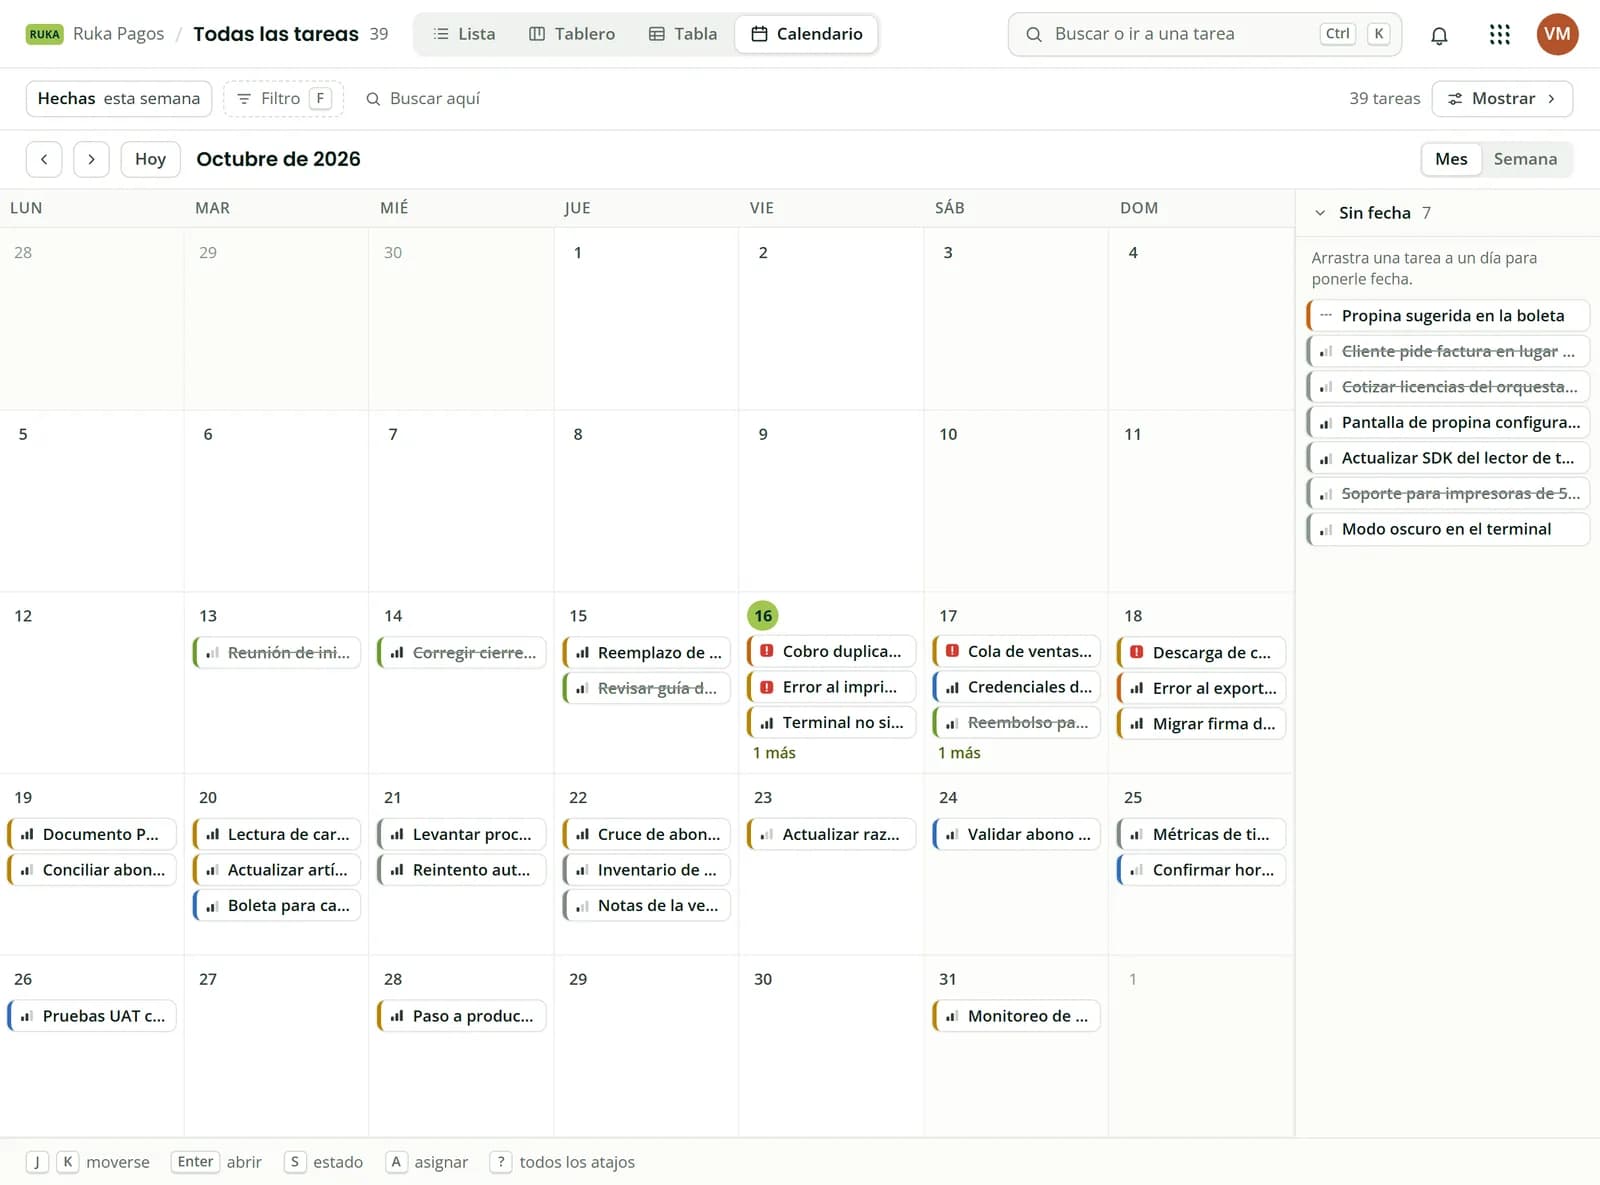Click the Buscar aquí search field

[435, 98]
